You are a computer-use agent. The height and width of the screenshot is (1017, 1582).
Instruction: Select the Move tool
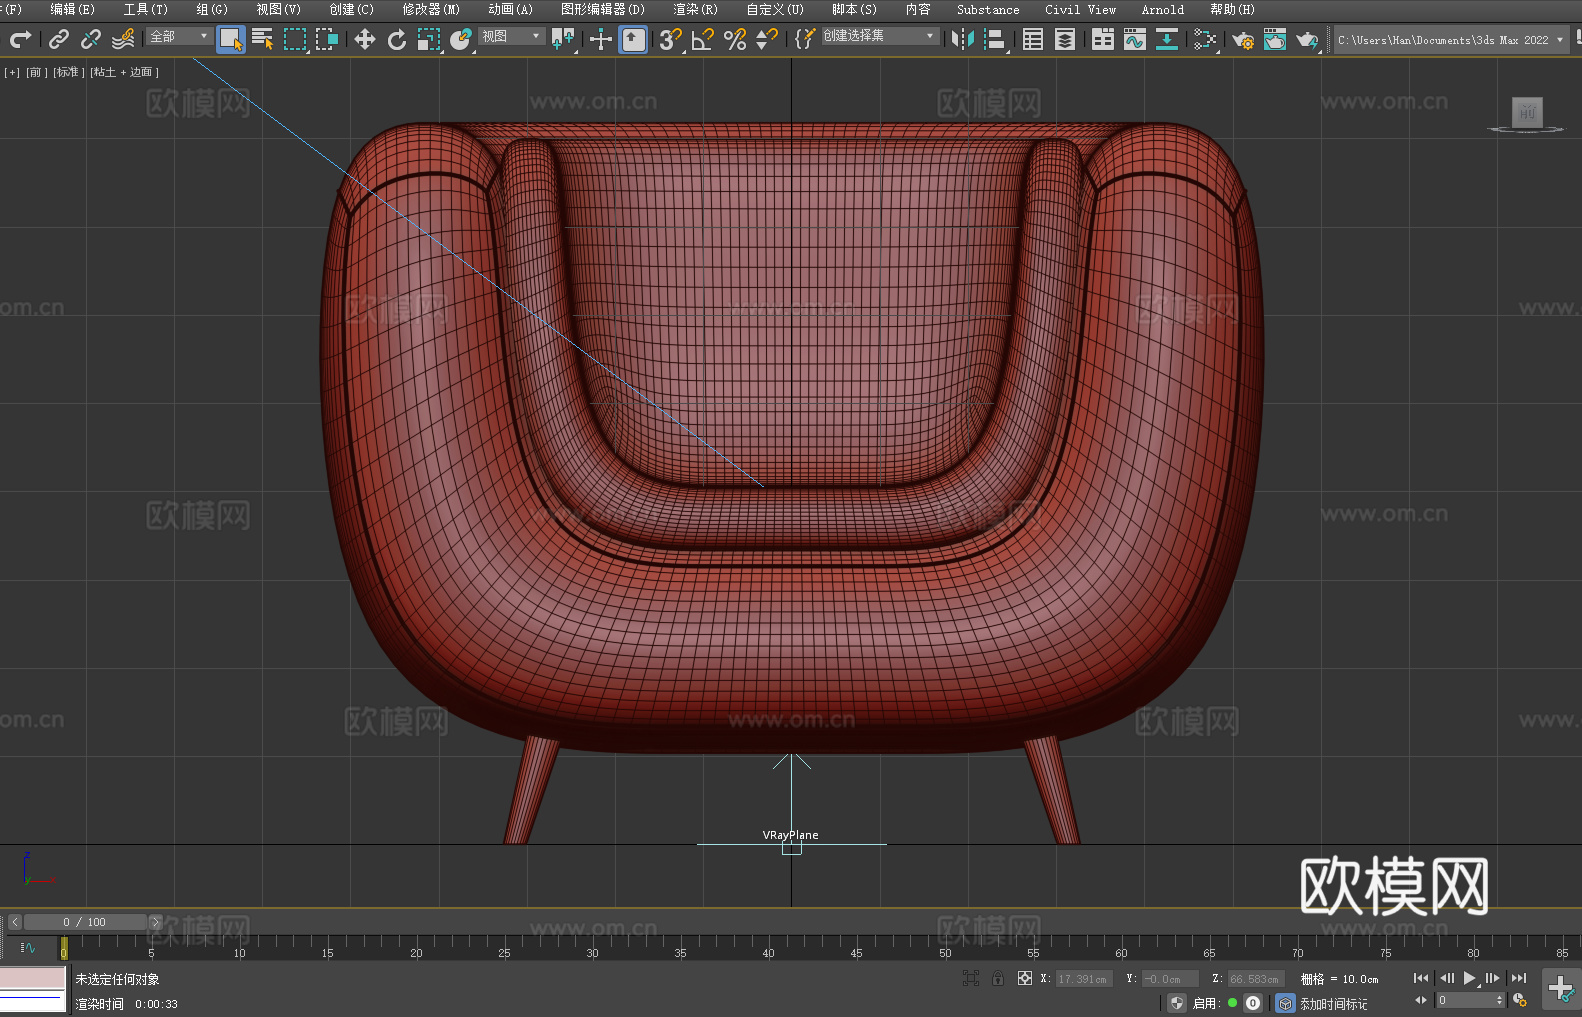[365, 39]
